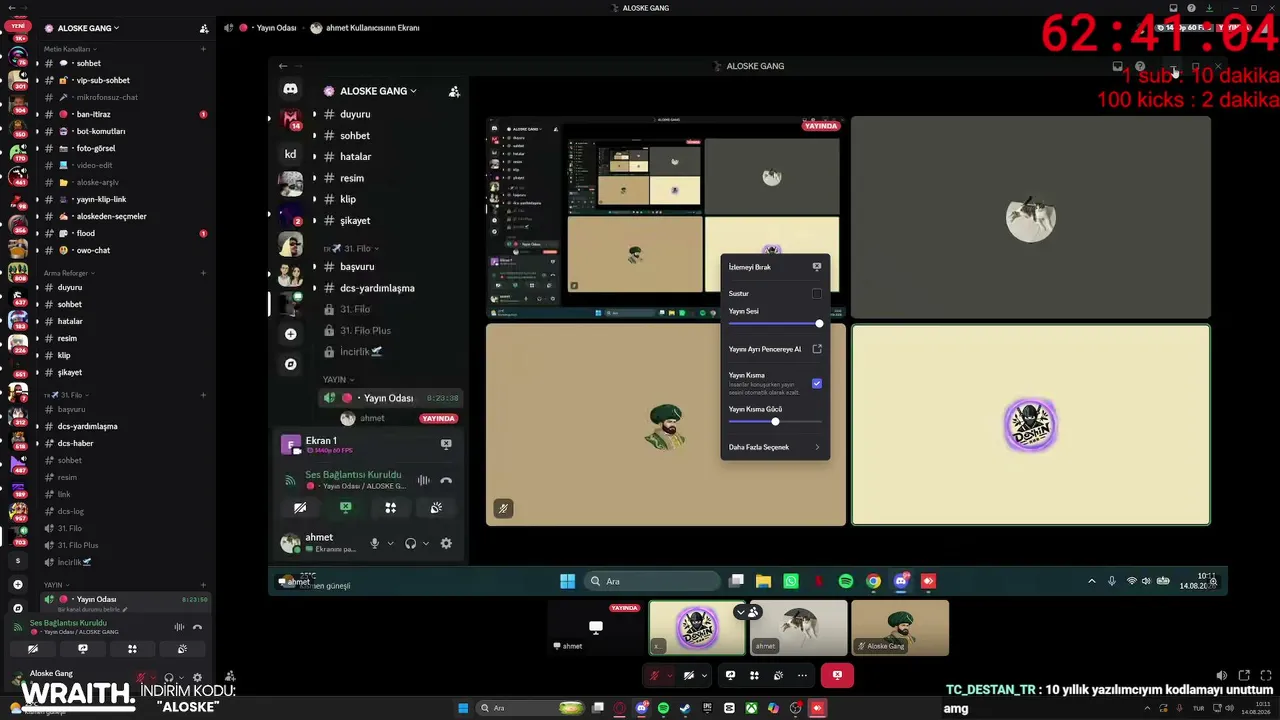Image resolution: width=1280 pixels, height=720 pixels.
Task: Click stream volume speaker icon at bottom right
Action: [1221, 675]
